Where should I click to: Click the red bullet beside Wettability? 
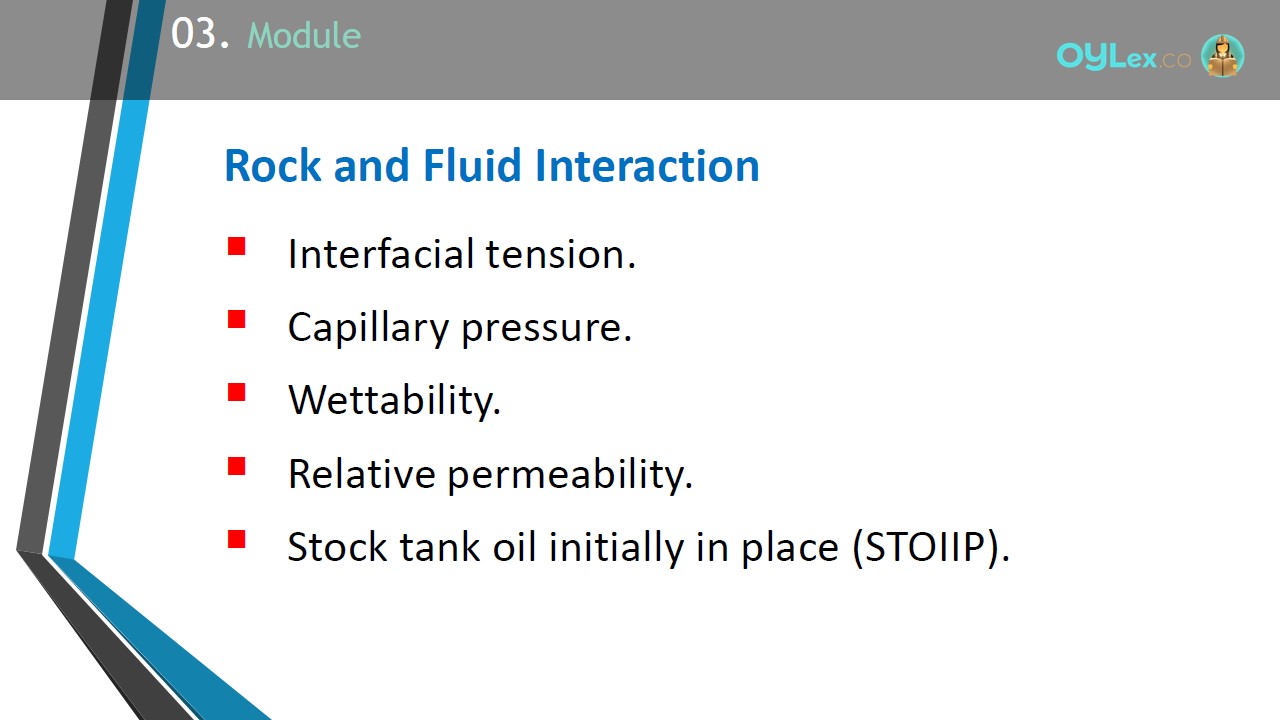[x=237, y=392]
